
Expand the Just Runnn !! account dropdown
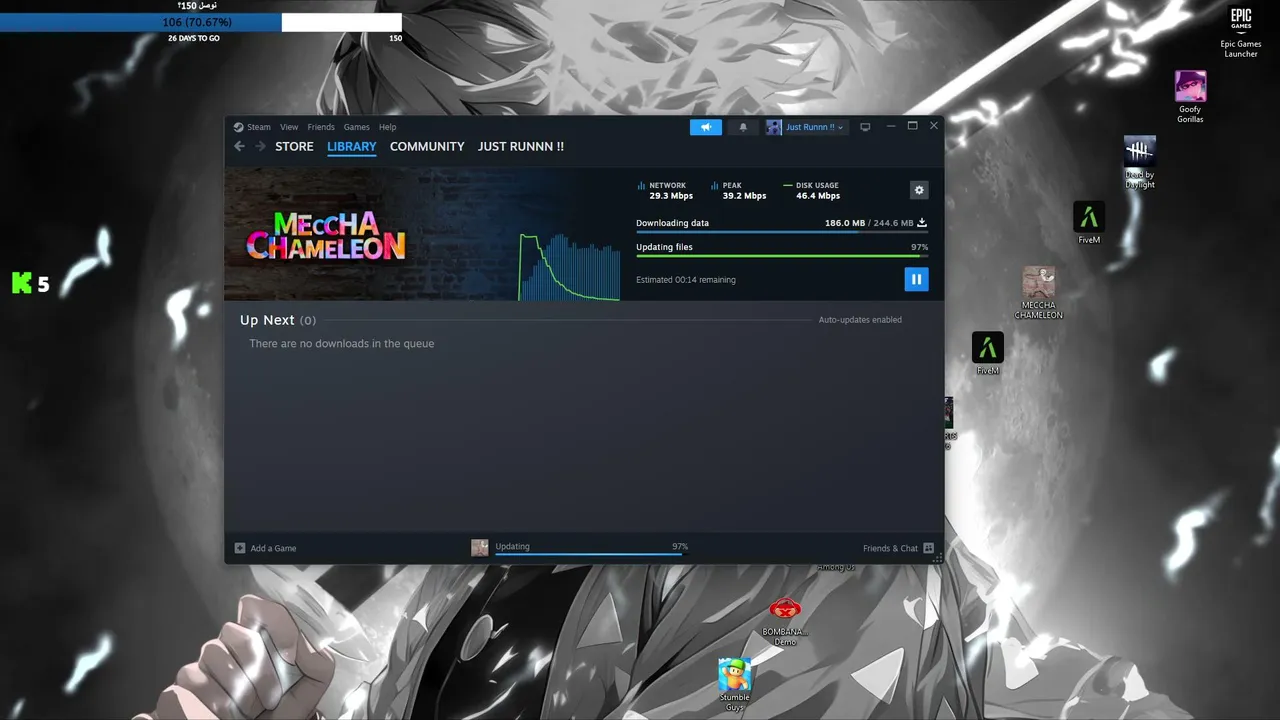[x=807, y=127]
